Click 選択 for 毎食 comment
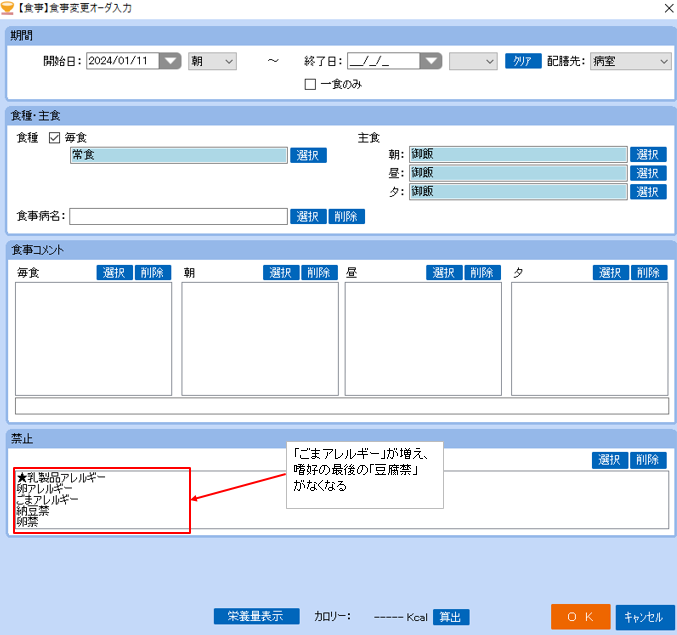 coord(114,272)
